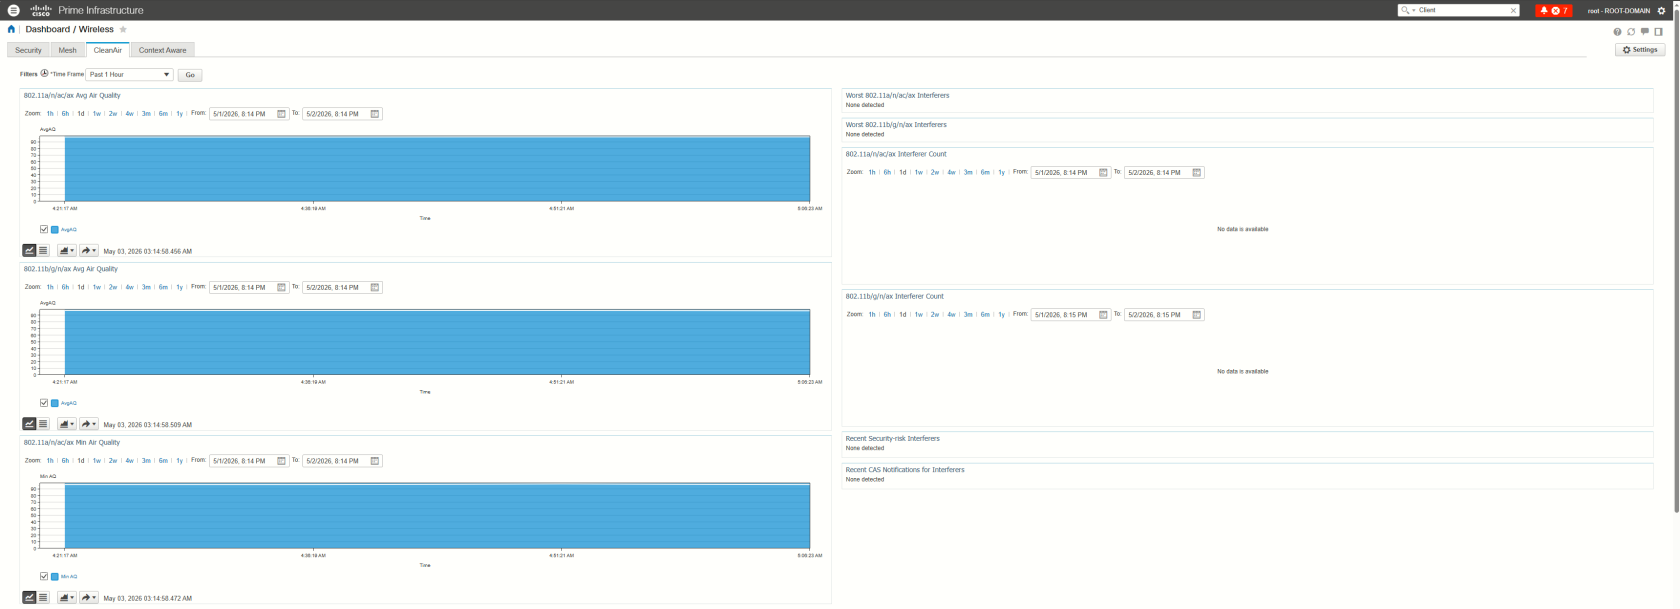Open From calendar in 802.11a/n/ac/ax Avg Air Quality
Image resolution: width=1680 pixels, height=609 pixels.
tap(282, 114)
